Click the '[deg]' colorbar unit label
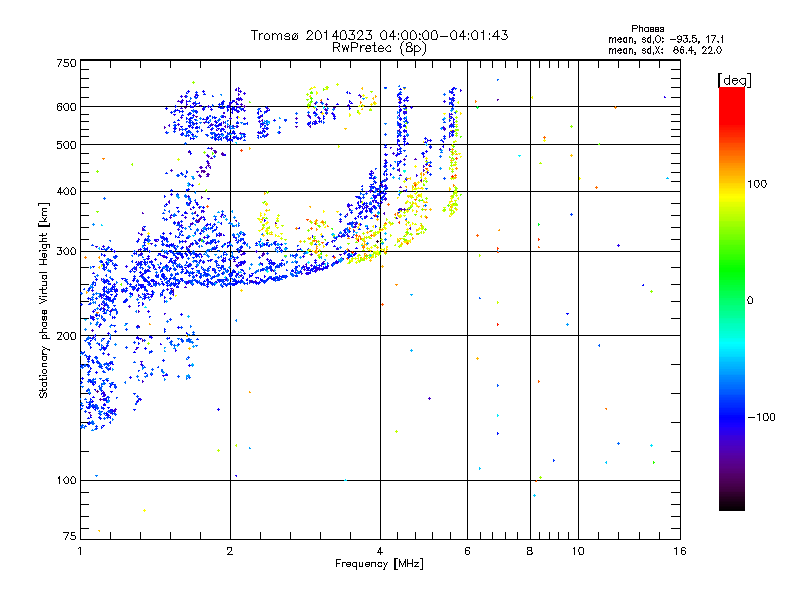 (734, 80)
